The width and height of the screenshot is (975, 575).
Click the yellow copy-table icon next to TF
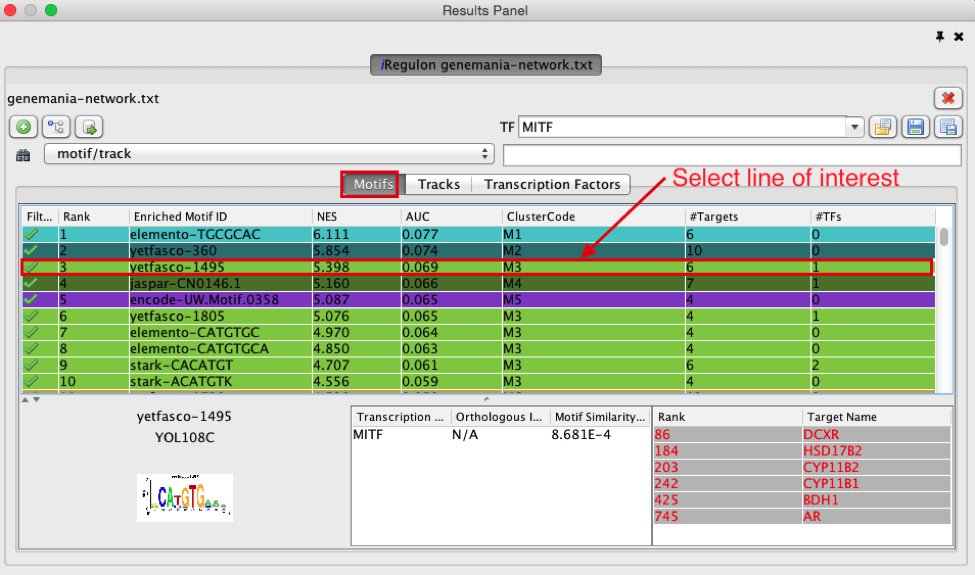(882, 127)
